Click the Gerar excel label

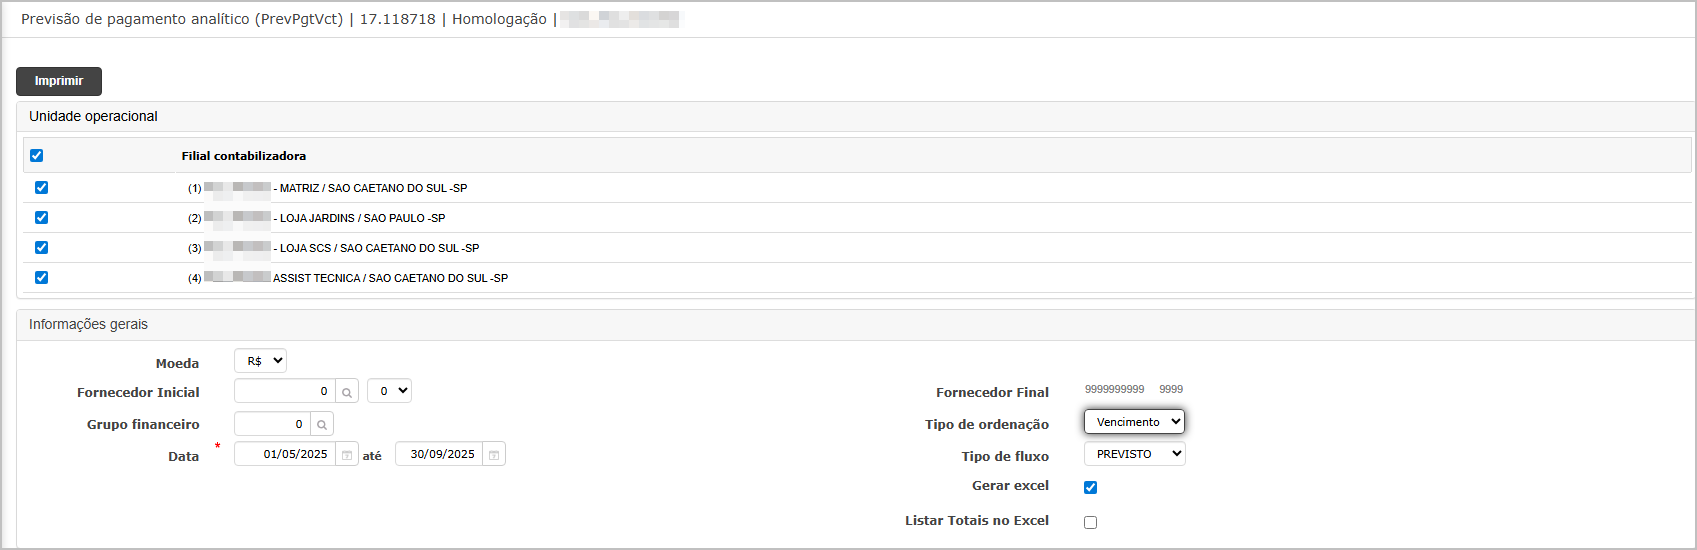[1010, 486]
